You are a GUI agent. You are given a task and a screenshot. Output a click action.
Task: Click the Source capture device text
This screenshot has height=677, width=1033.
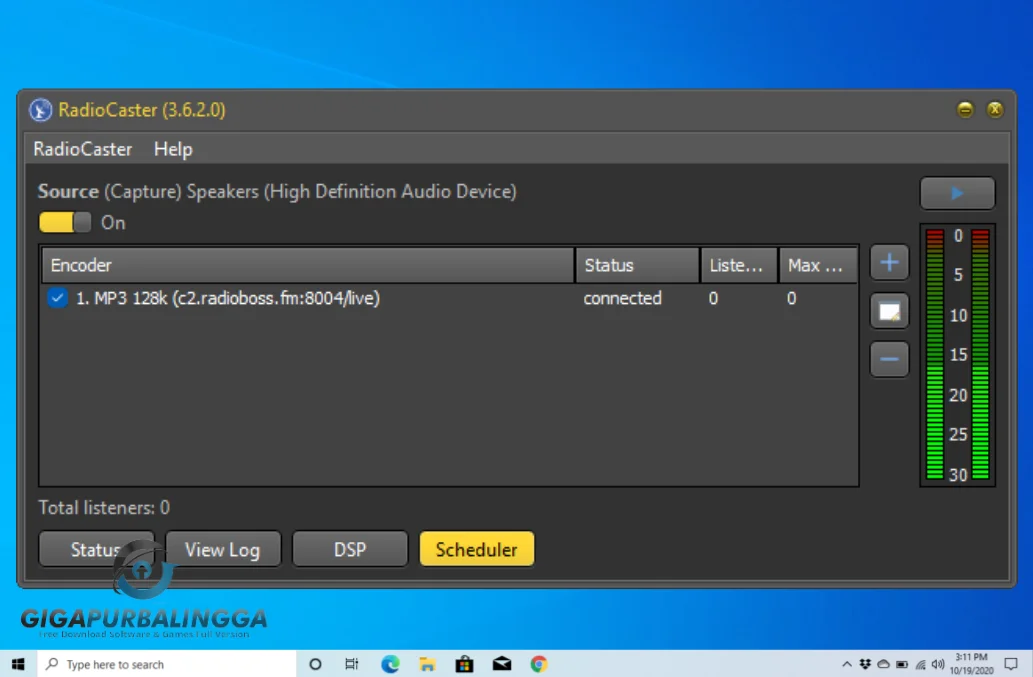tap(277, 191)
